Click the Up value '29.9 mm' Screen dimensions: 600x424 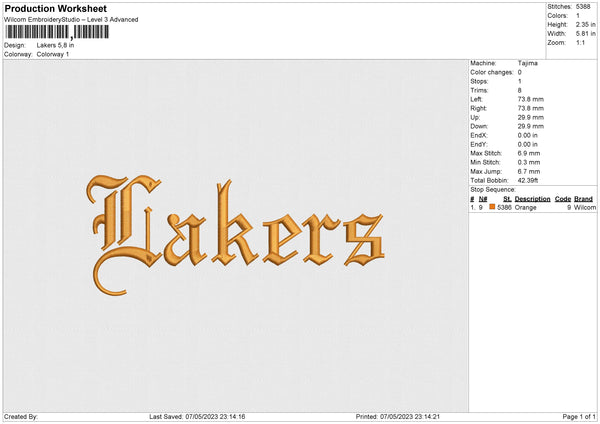coord(530,117)
